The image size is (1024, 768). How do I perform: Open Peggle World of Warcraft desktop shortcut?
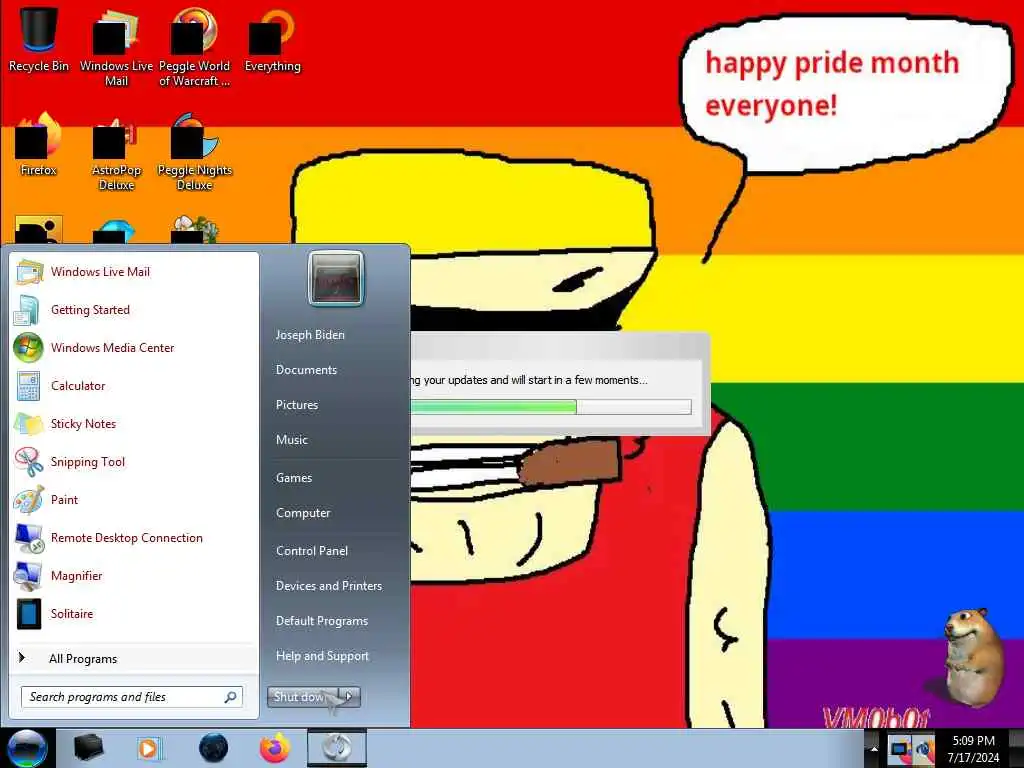pos(194,46)
